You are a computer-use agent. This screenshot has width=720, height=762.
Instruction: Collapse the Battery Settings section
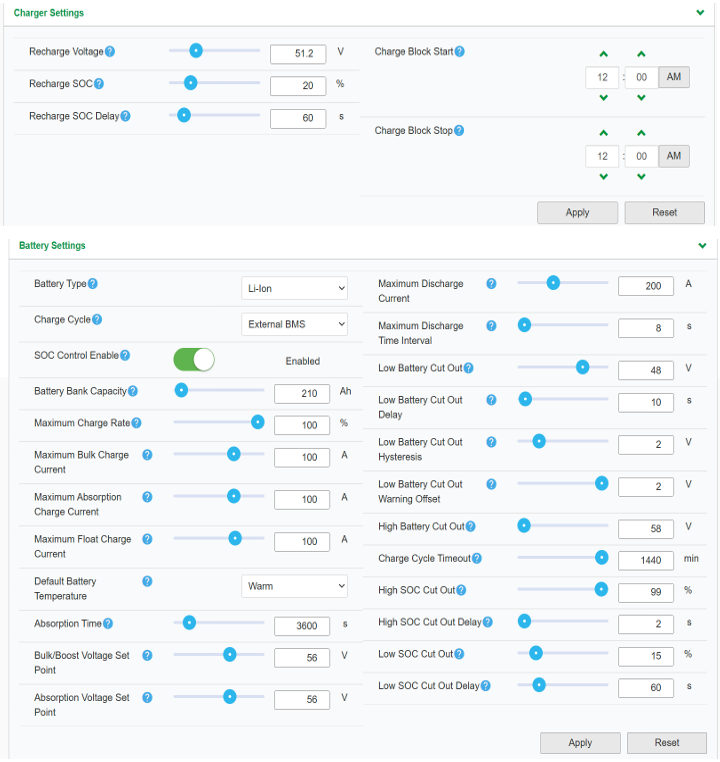tap(702, 246)
